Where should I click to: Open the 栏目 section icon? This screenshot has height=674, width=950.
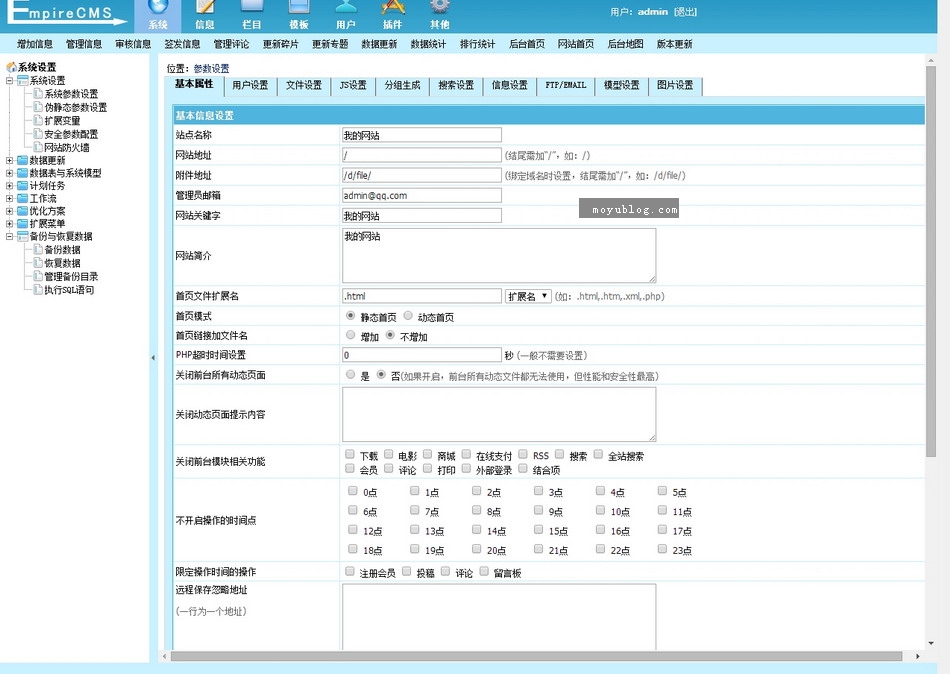pyautogui.click(x=251, y=7)
